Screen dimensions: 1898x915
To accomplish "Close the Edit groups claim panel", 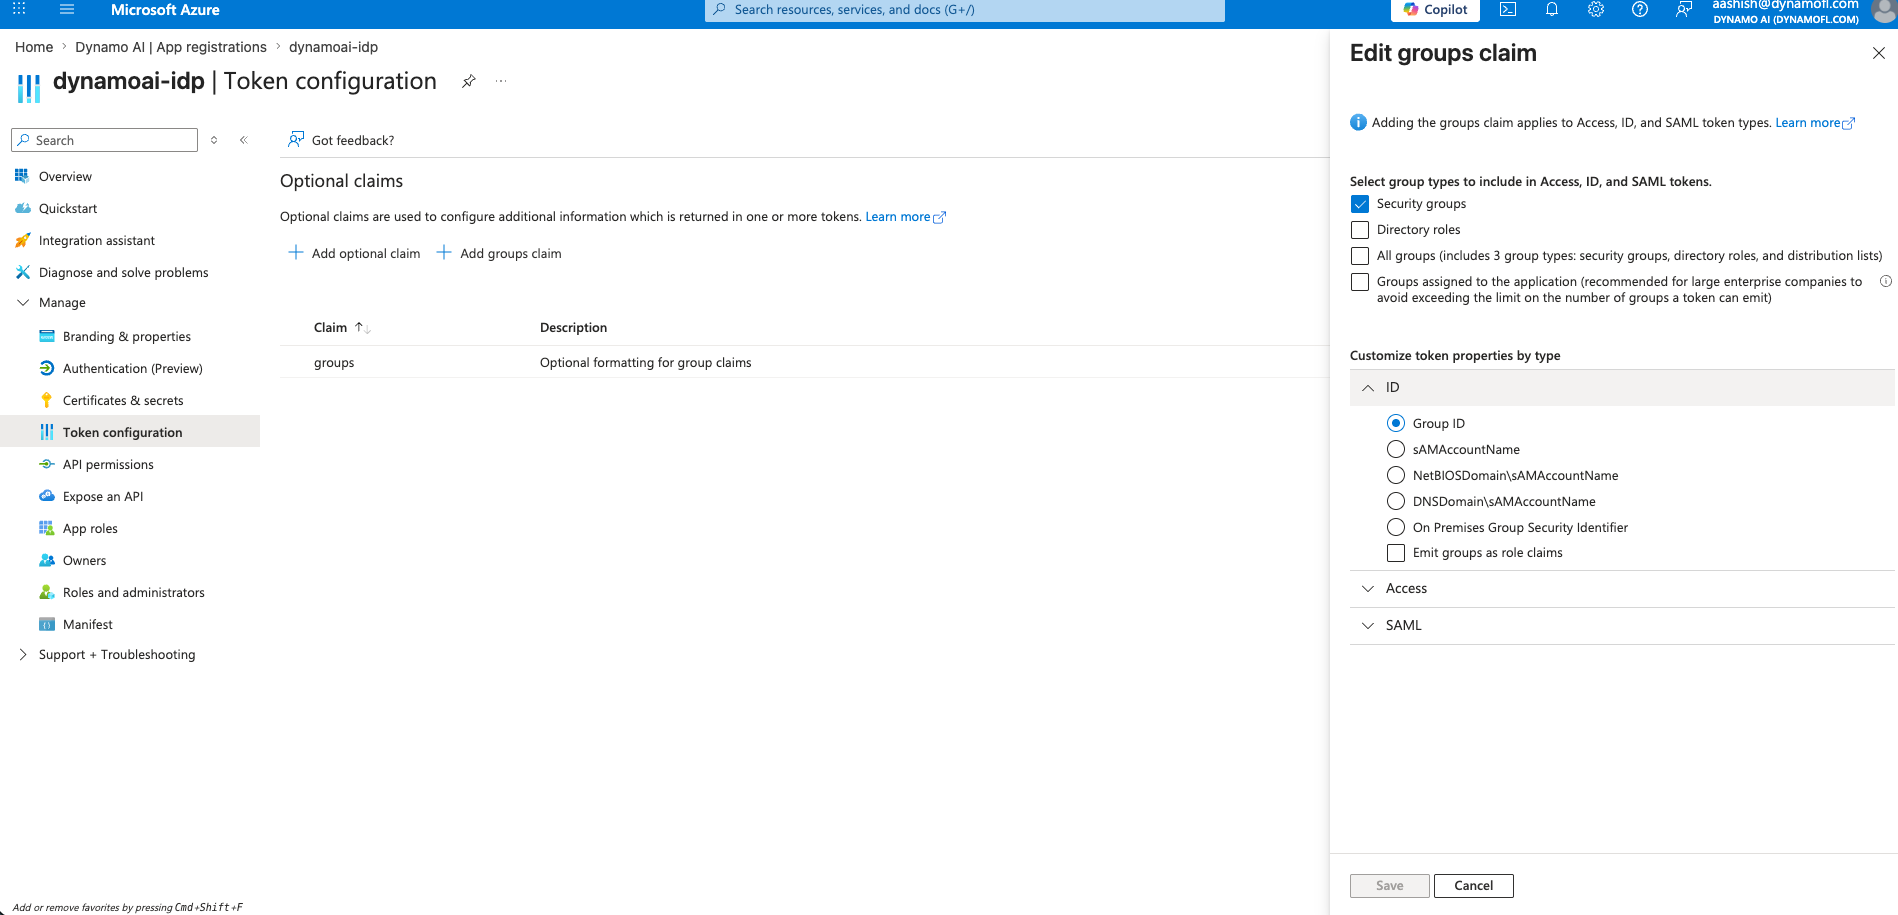I will [x=1878, y=53].
